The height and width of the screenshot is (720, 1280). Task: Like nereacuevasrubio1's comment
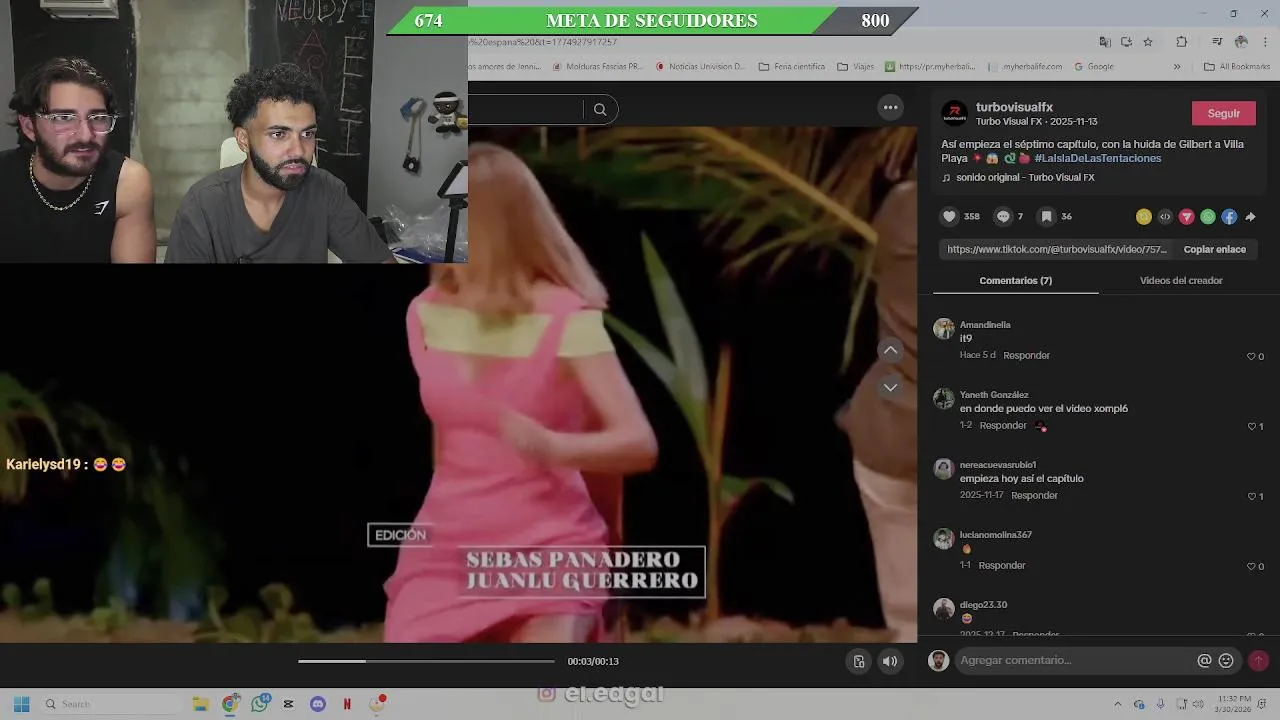coord(1251,496)
